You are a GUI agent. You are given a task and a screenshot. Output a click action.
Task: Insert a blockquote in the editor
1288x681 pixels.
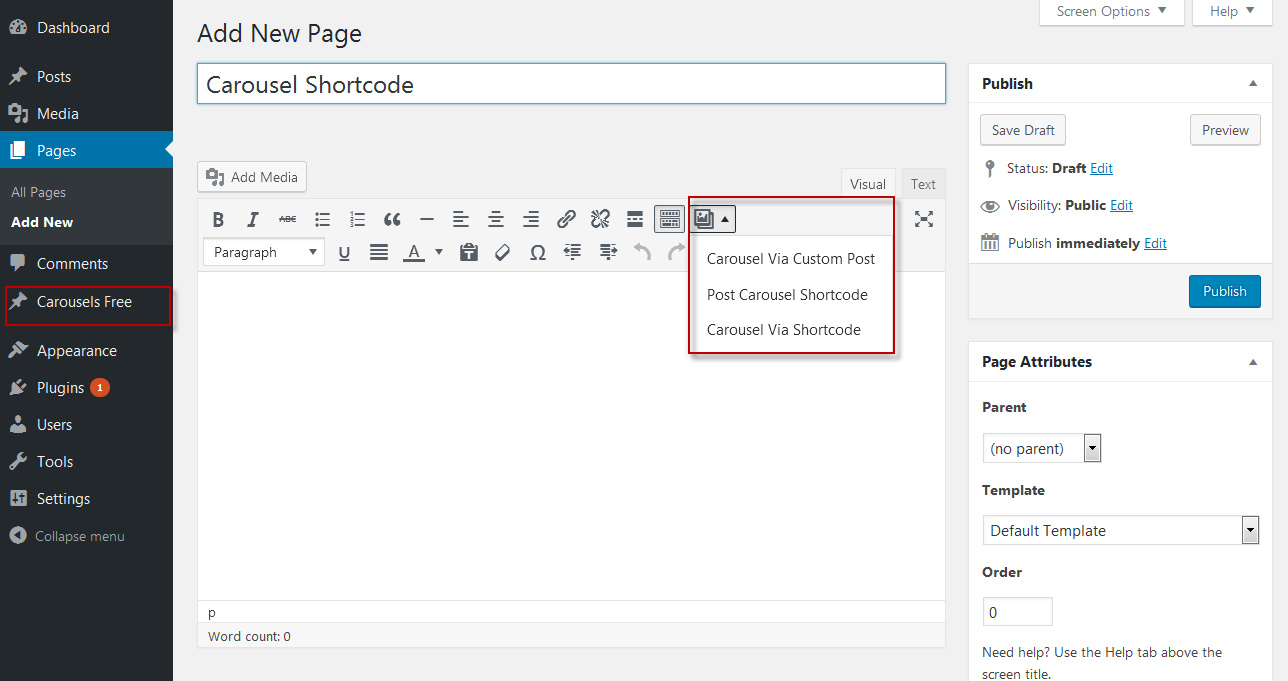click(392, 219)
